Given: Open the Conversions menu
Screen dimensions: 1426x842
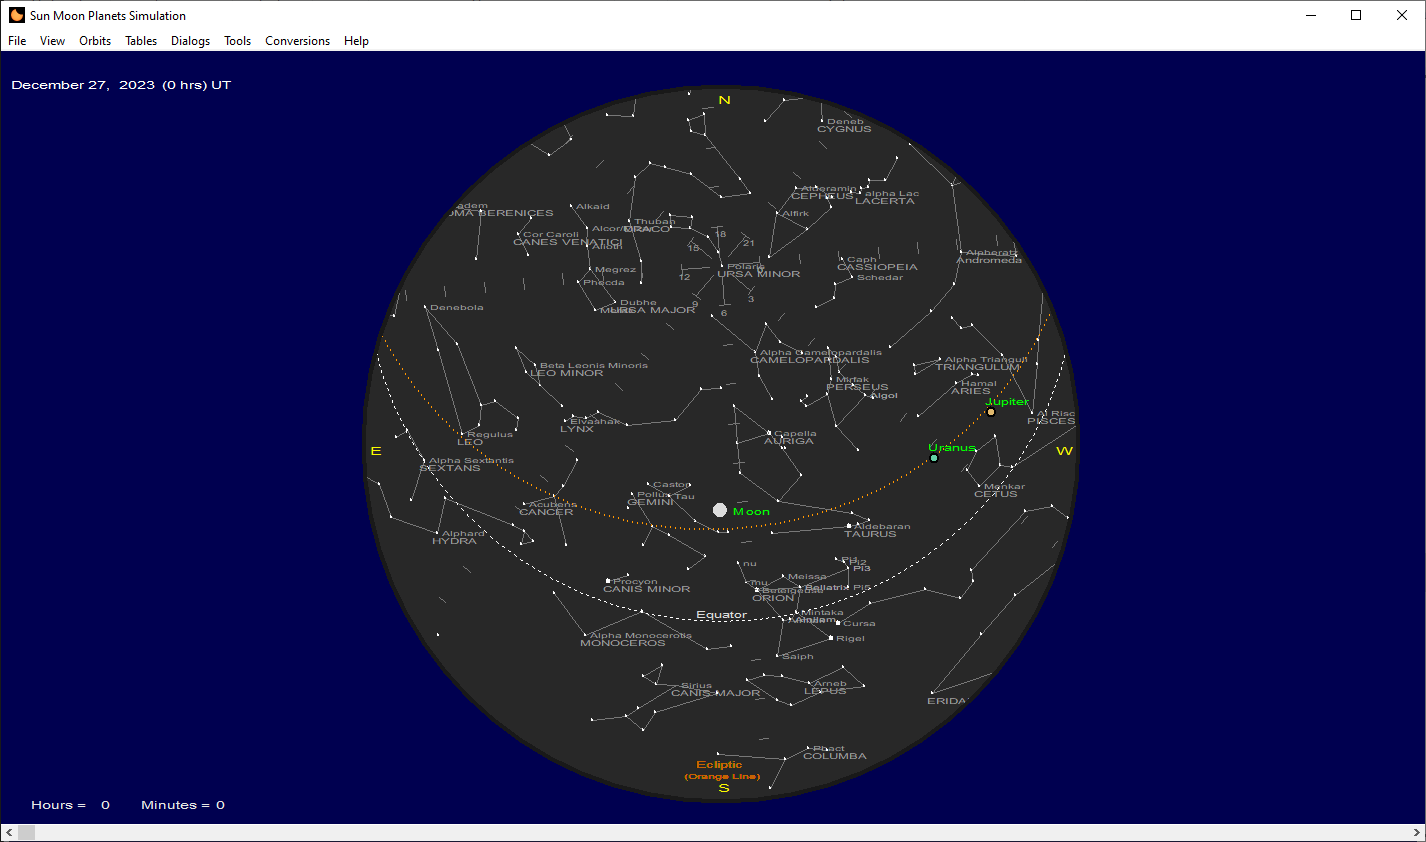Looking at the screenshot, I should [297, 41].
